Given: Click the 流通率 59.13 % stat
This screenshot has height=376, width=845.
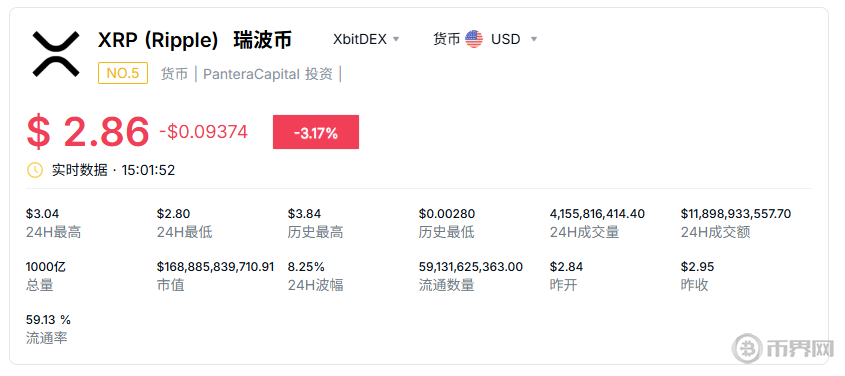Looking at the screenshot, I should [49, 319].
